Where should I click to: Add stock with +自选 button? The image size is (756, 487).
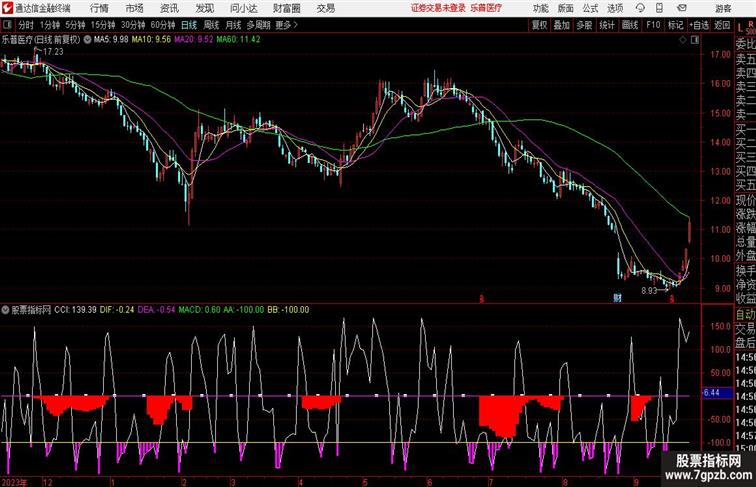[x=699, y=25]
